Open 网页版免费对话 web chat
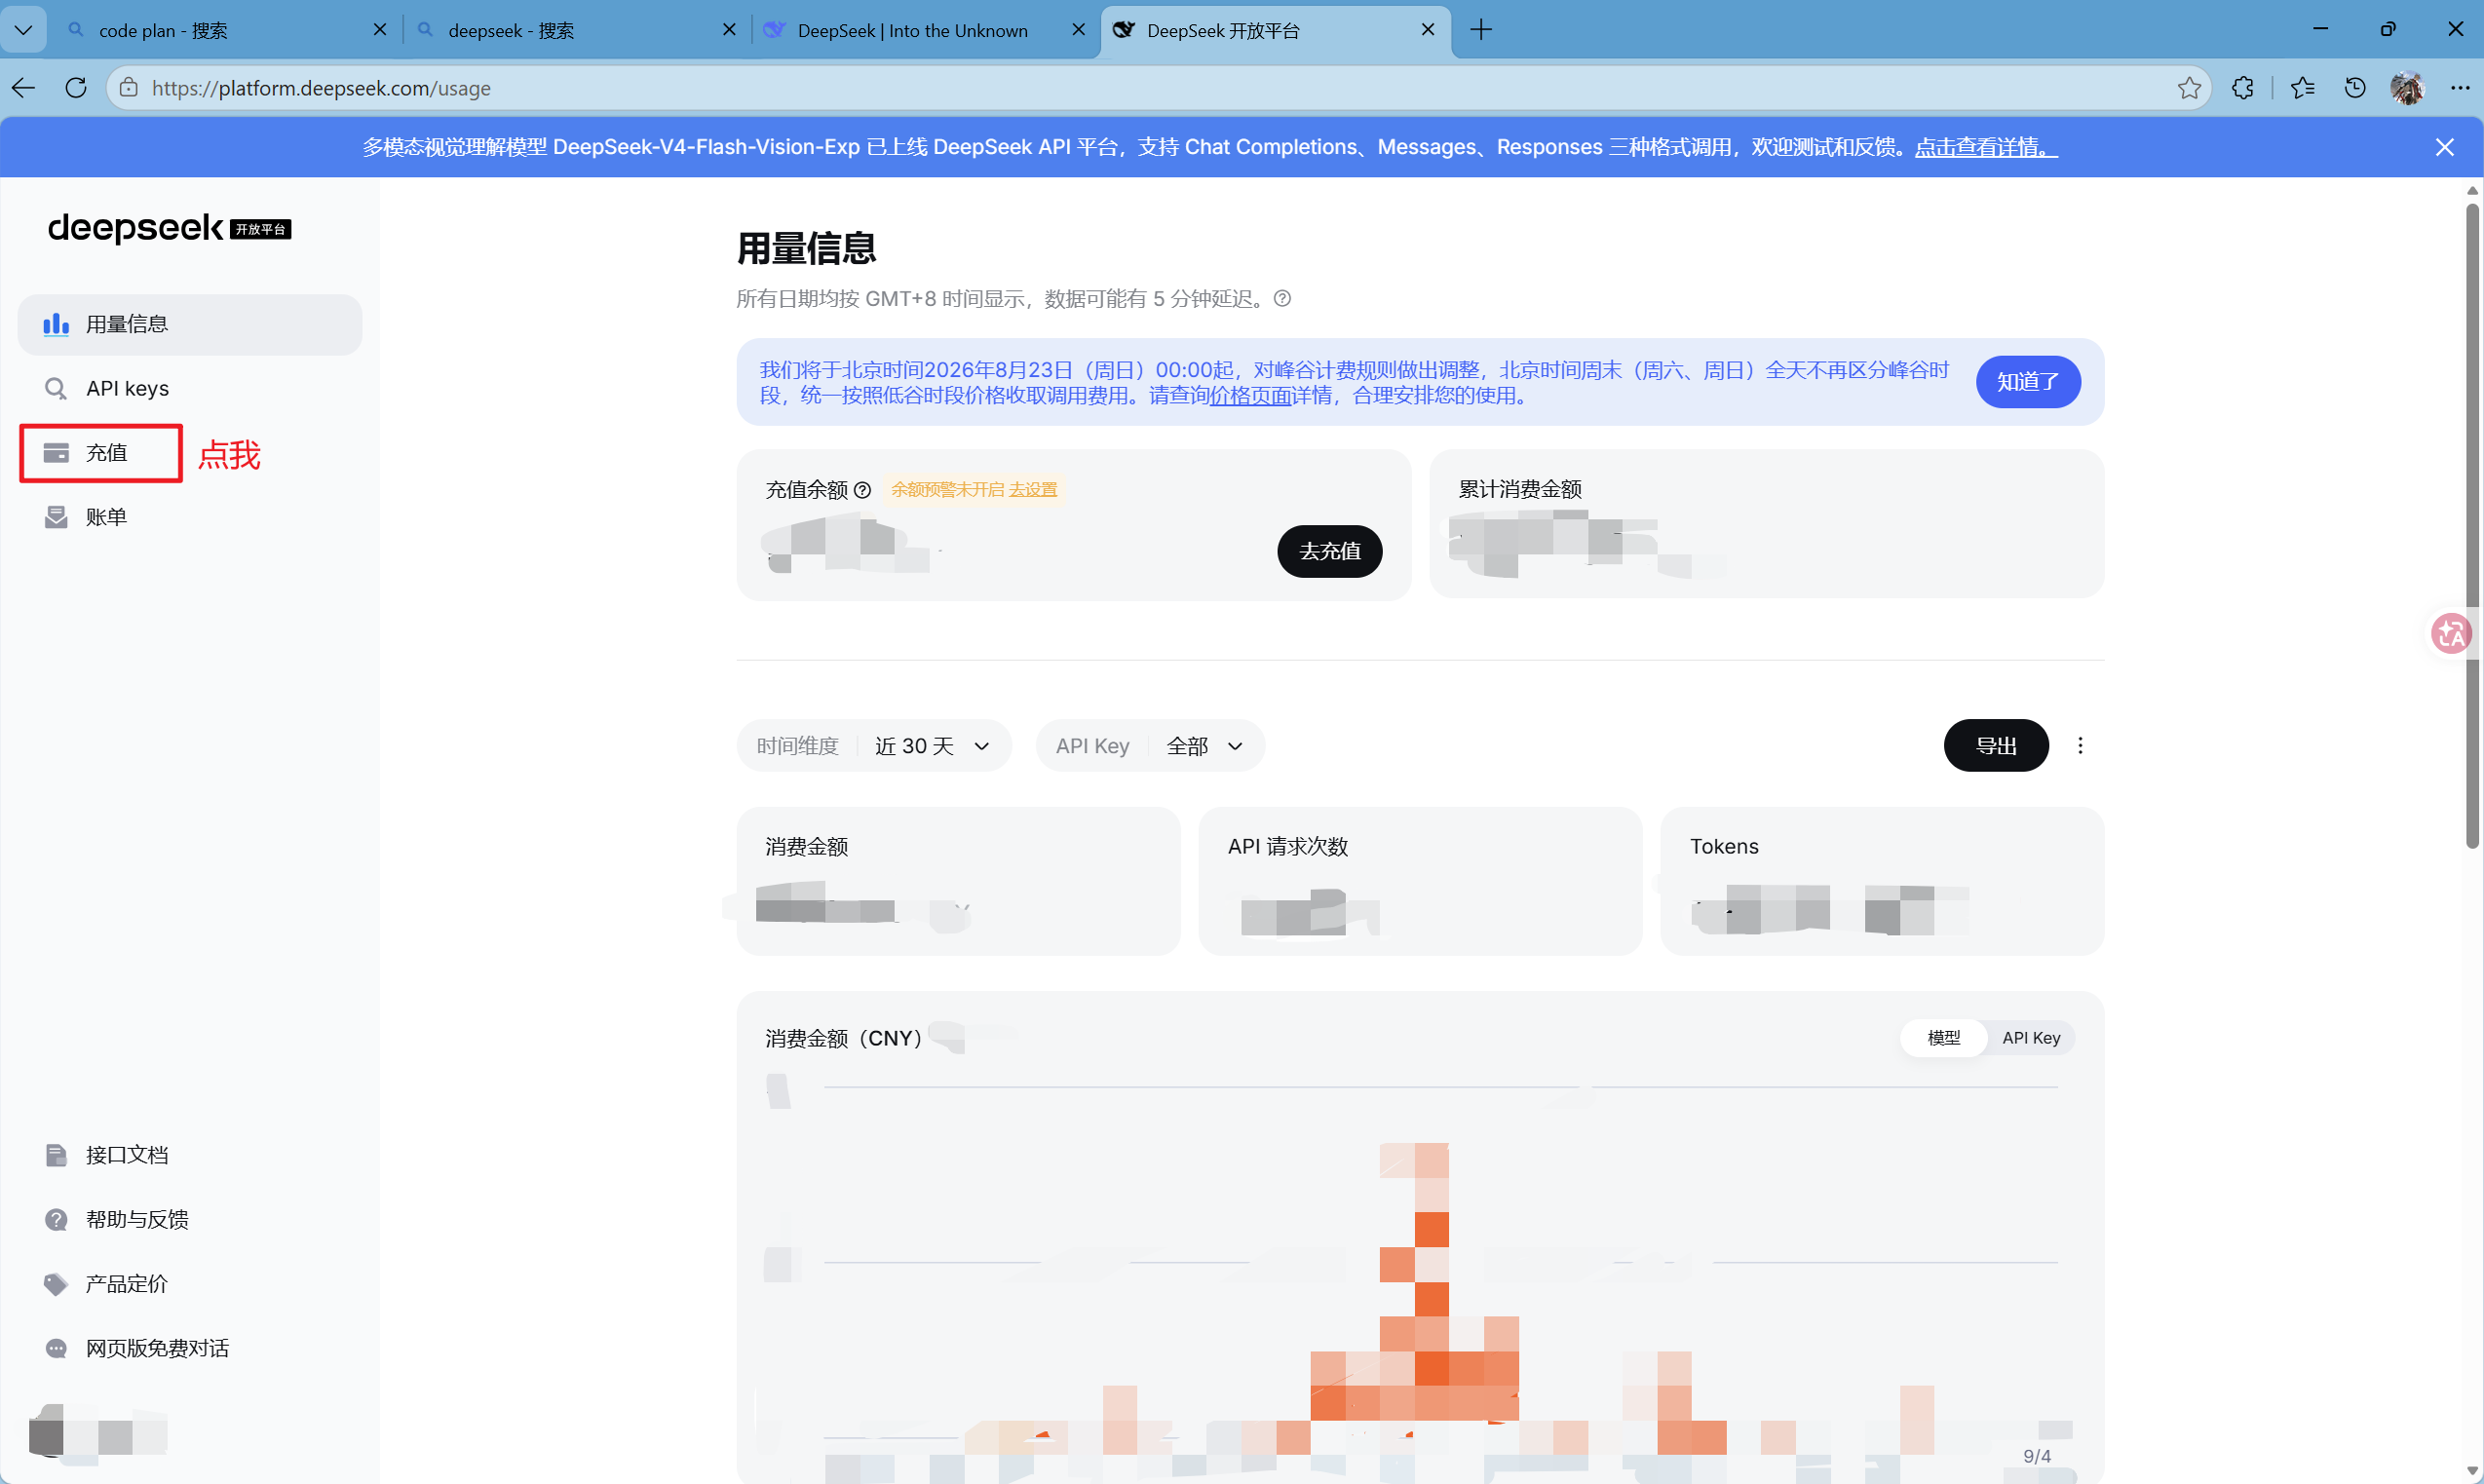The image size is (2484, 1484). pos(190,1348)
